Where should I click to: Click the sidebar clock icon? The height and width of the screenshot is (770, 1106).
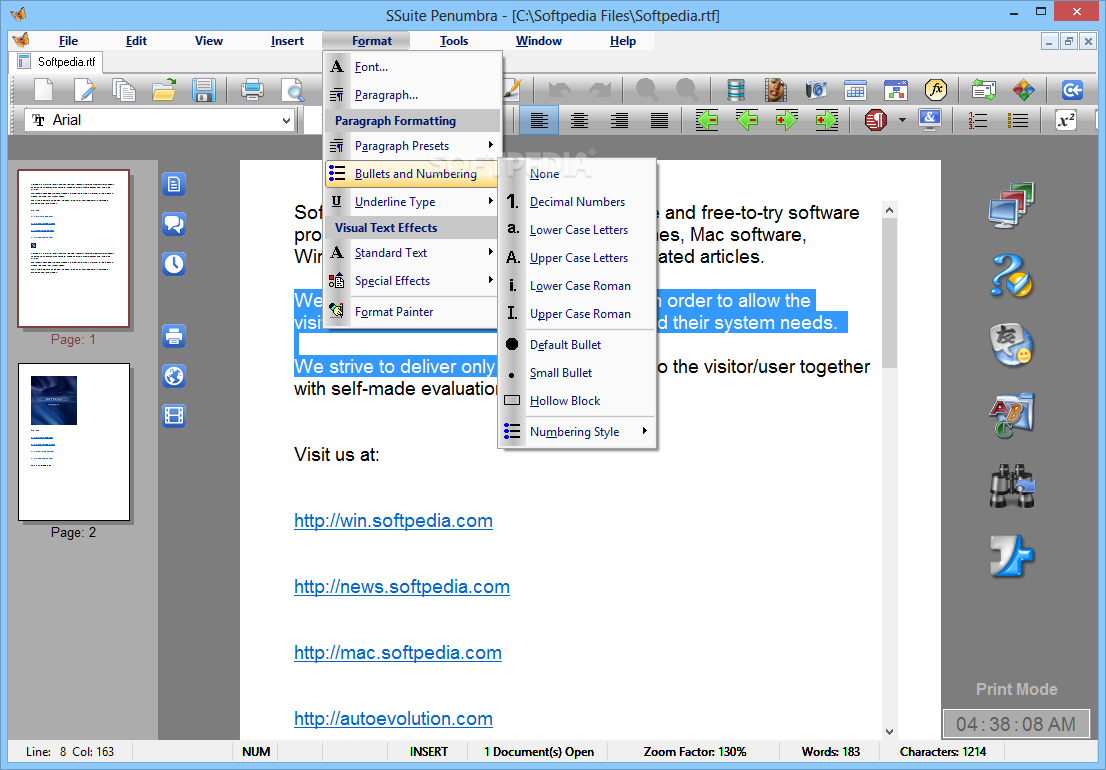point(174,264)
